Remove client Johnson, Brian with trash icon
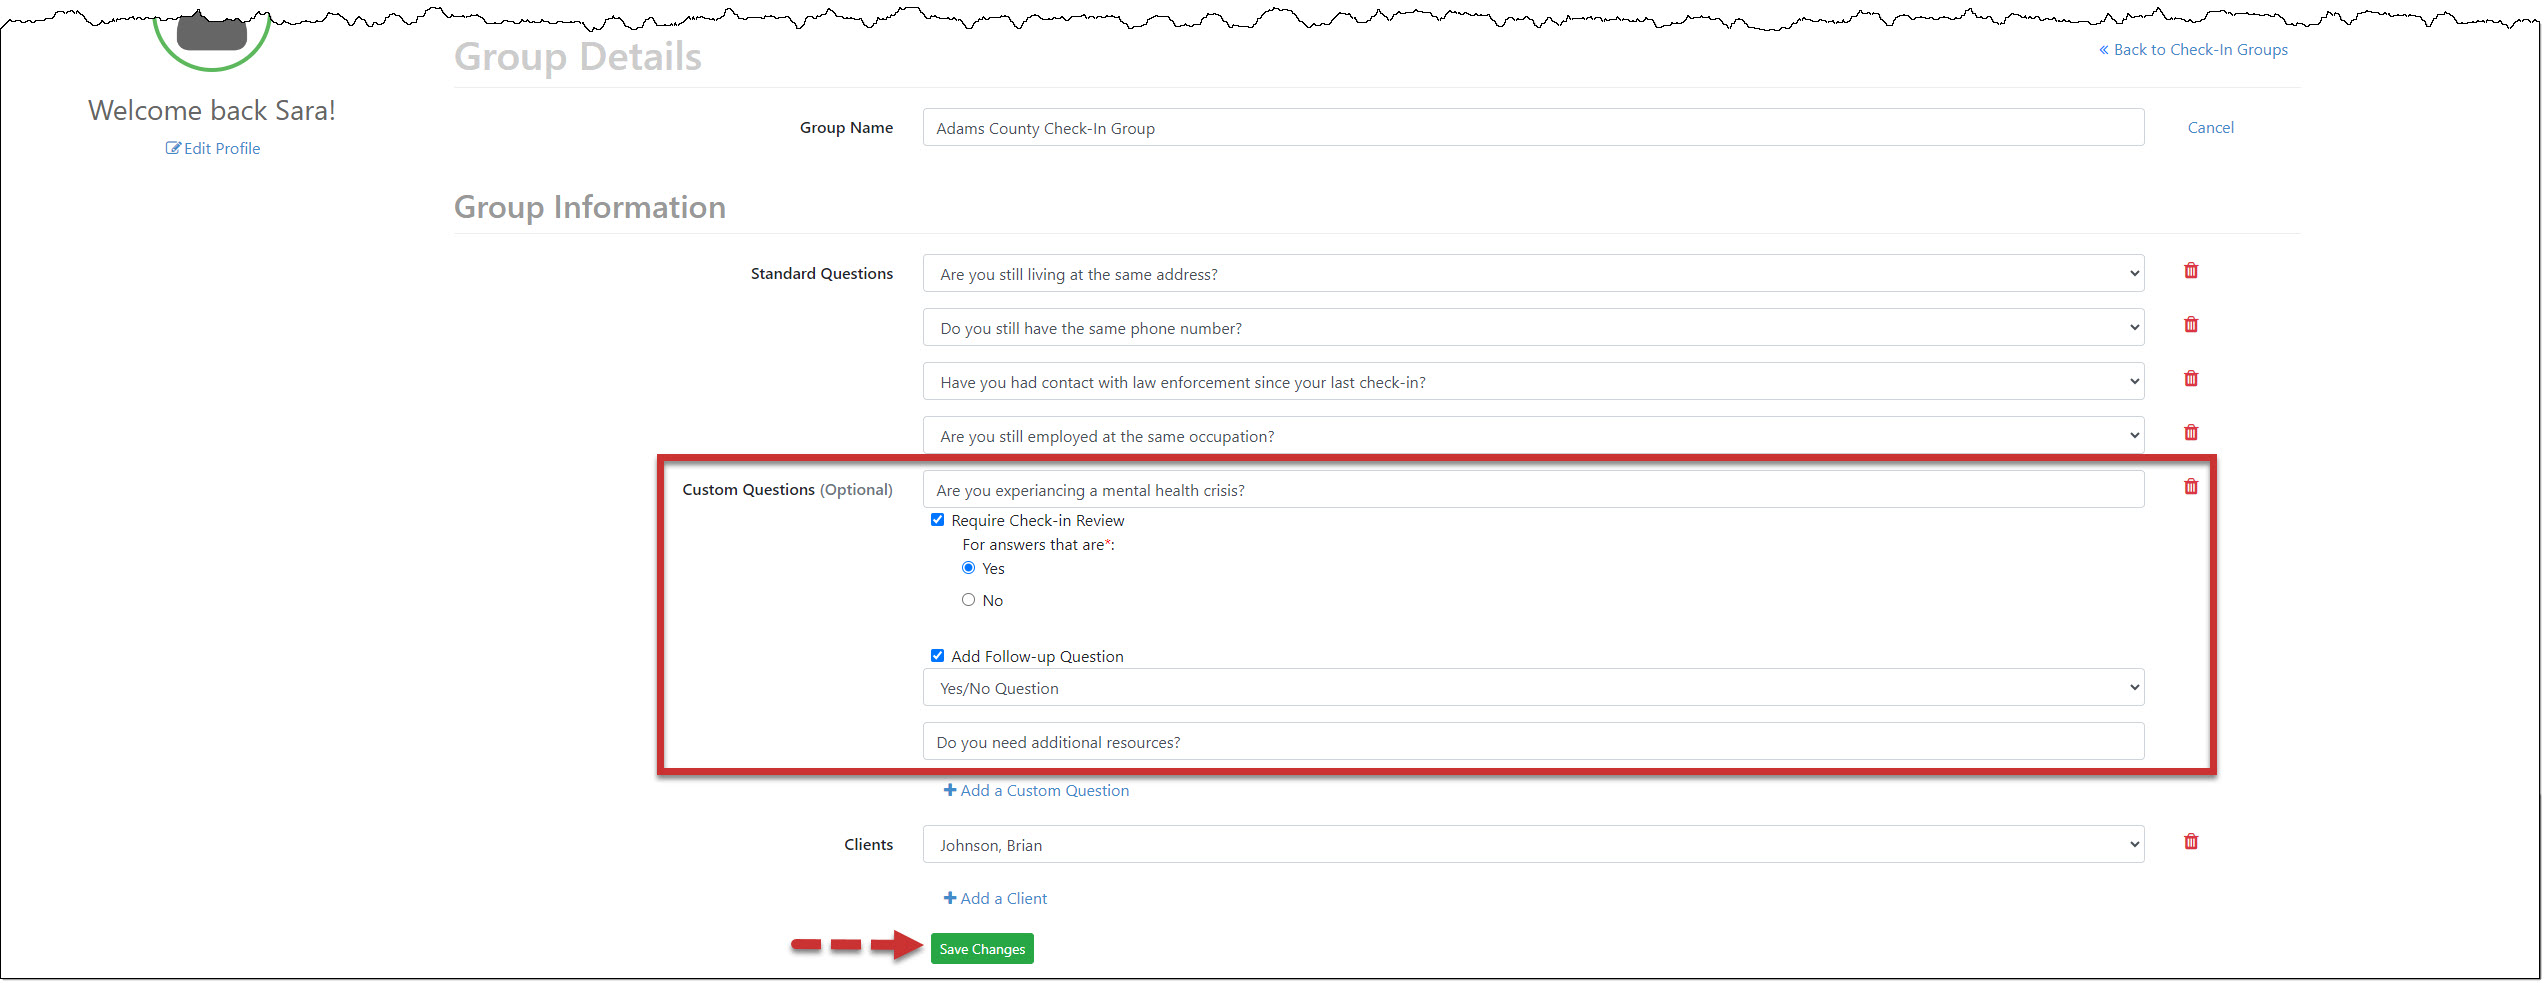2544x983 pixels. [x=2190, y=842]
